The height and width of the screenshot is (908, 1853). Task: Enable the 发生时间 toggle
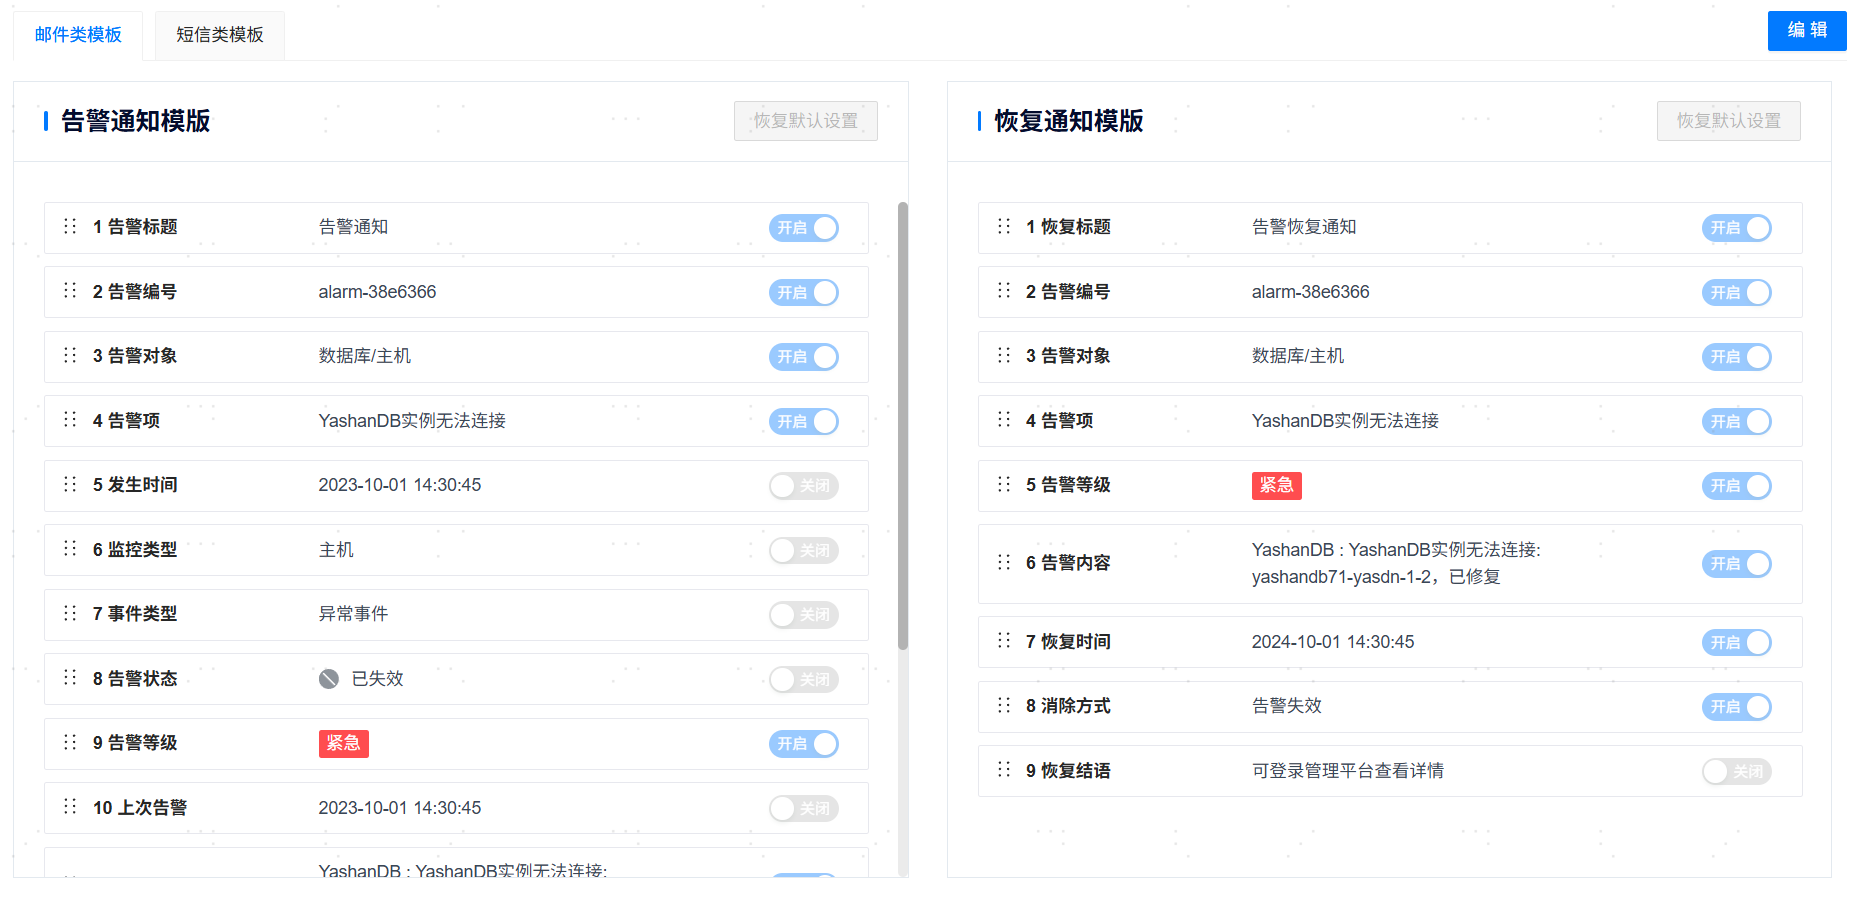803,485
